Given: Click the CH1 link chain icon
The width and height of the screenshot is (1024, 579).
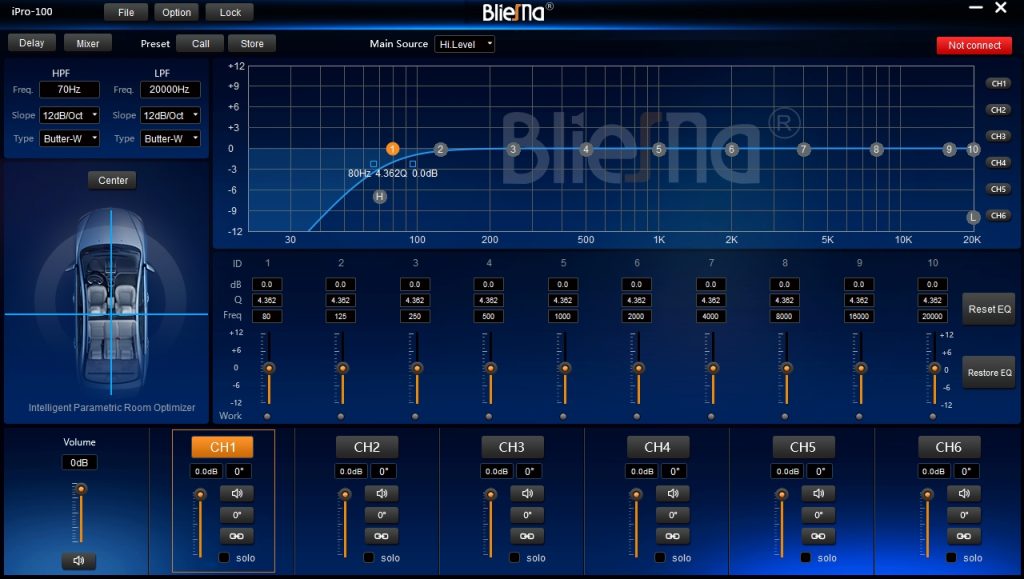Looking at the screenshot, I should [x=236, y=536].
